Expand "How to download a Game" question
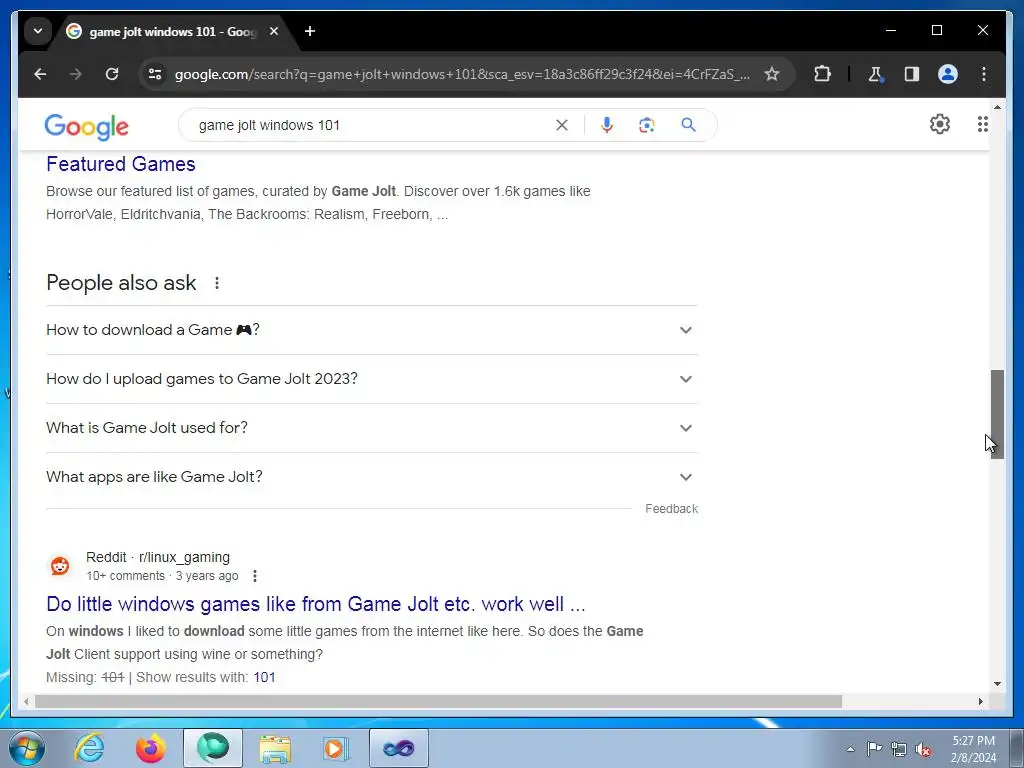The height and width of the screenshot is (768, 1024). tap(372, 330)
